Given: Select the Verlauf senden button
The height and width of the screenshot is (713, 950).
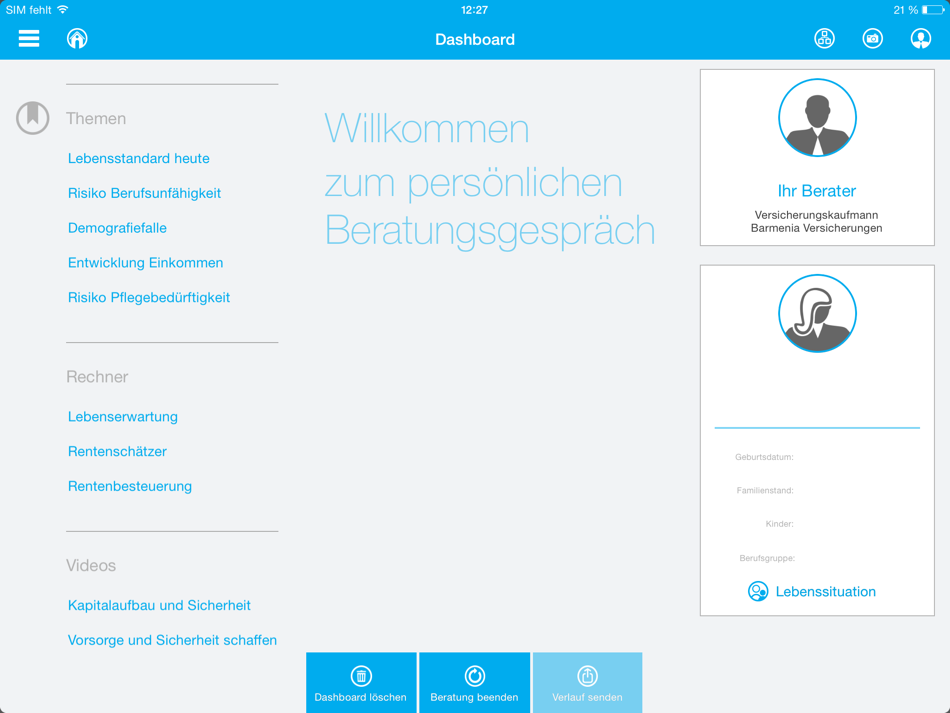Looking at the screenshot, I should pyautogui.click(x=588, y=682).
